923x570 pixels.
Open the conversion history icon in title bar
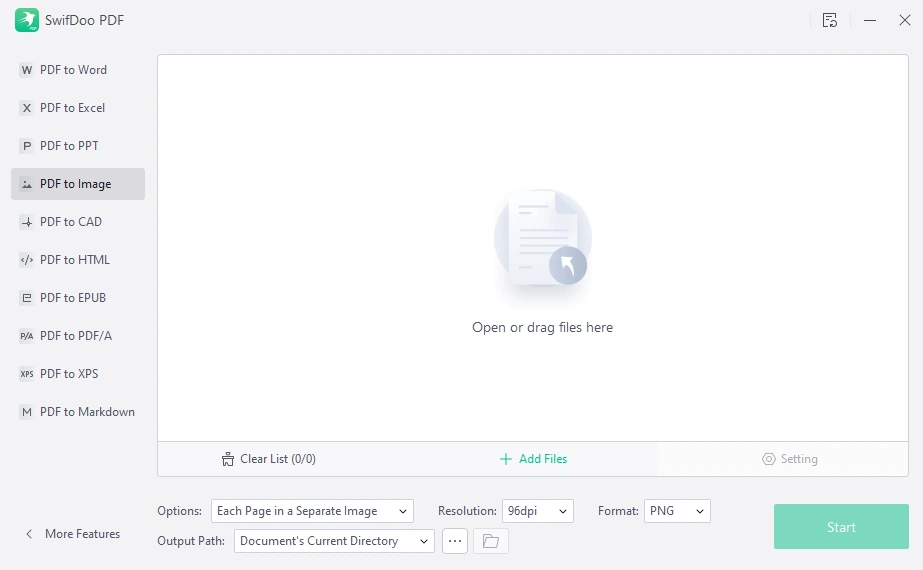830,20
